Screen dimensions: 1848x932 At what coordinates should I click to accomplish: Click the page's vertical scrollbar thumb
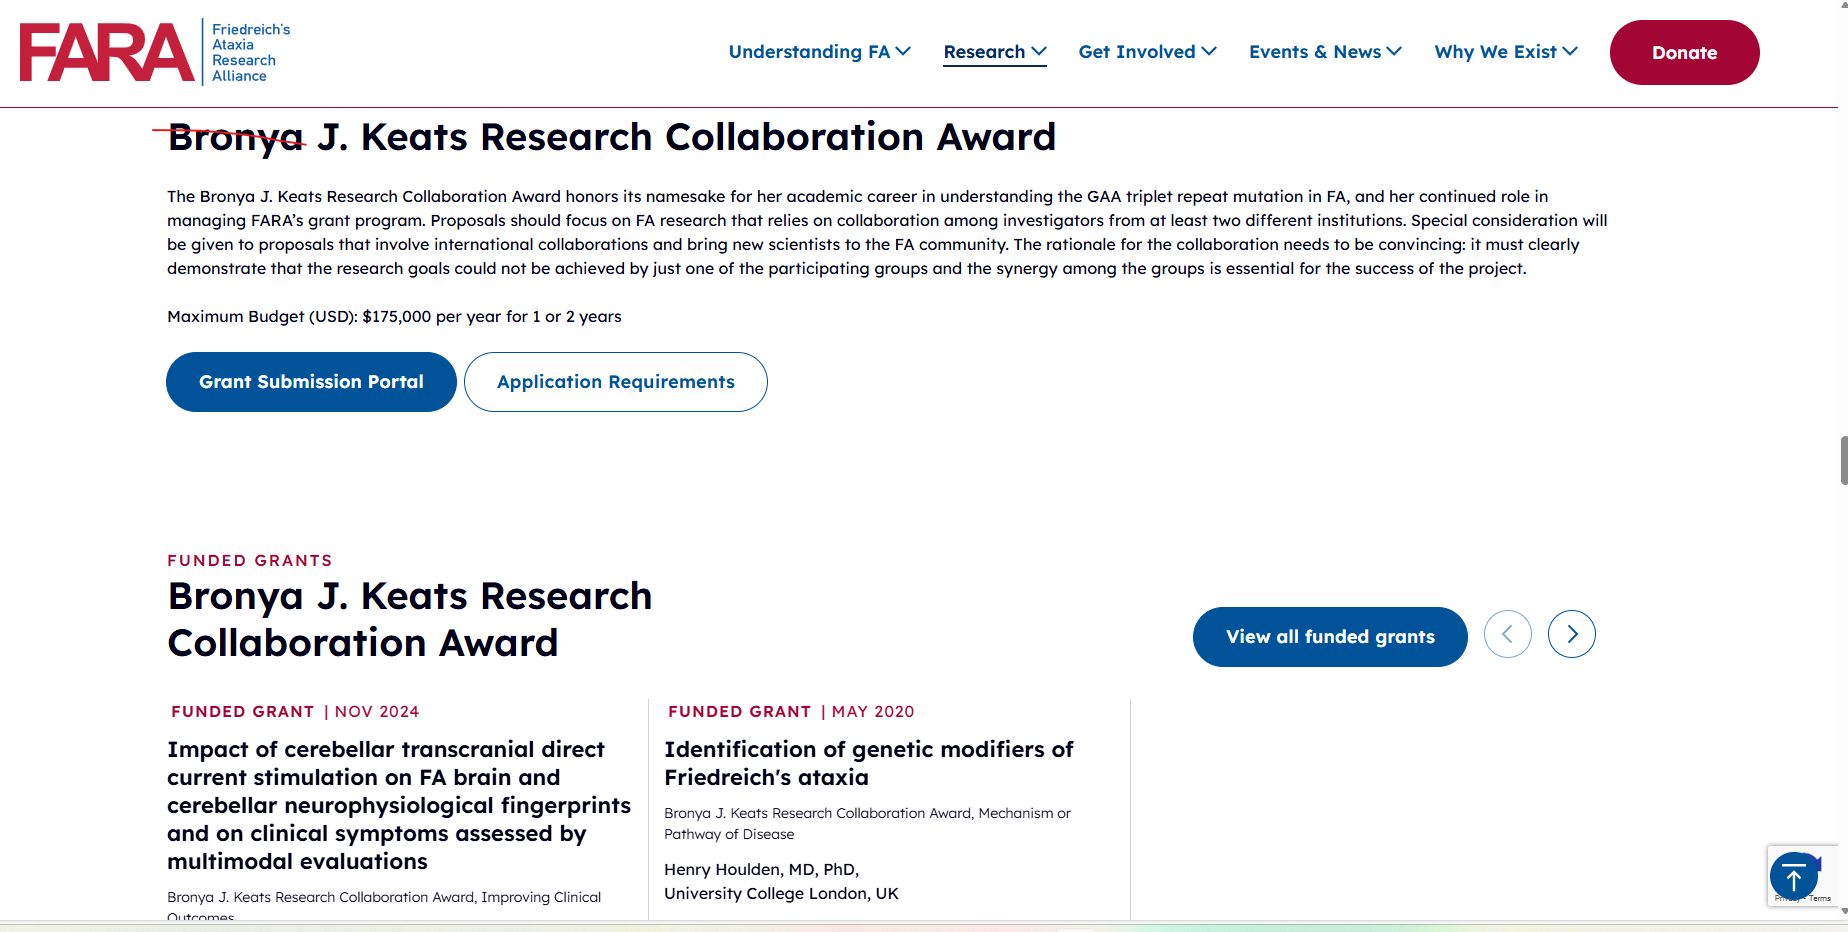tap(1843, 460)
